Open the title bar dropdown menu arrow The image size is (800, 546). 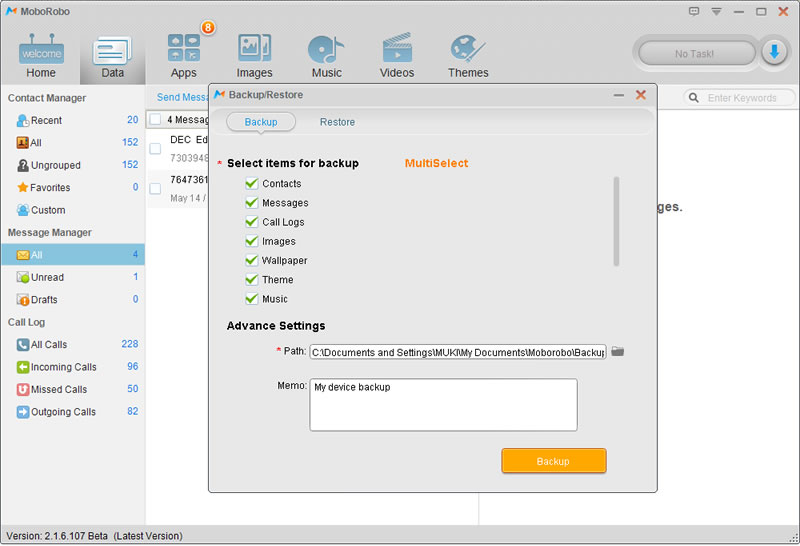click(x=716, y=12)
